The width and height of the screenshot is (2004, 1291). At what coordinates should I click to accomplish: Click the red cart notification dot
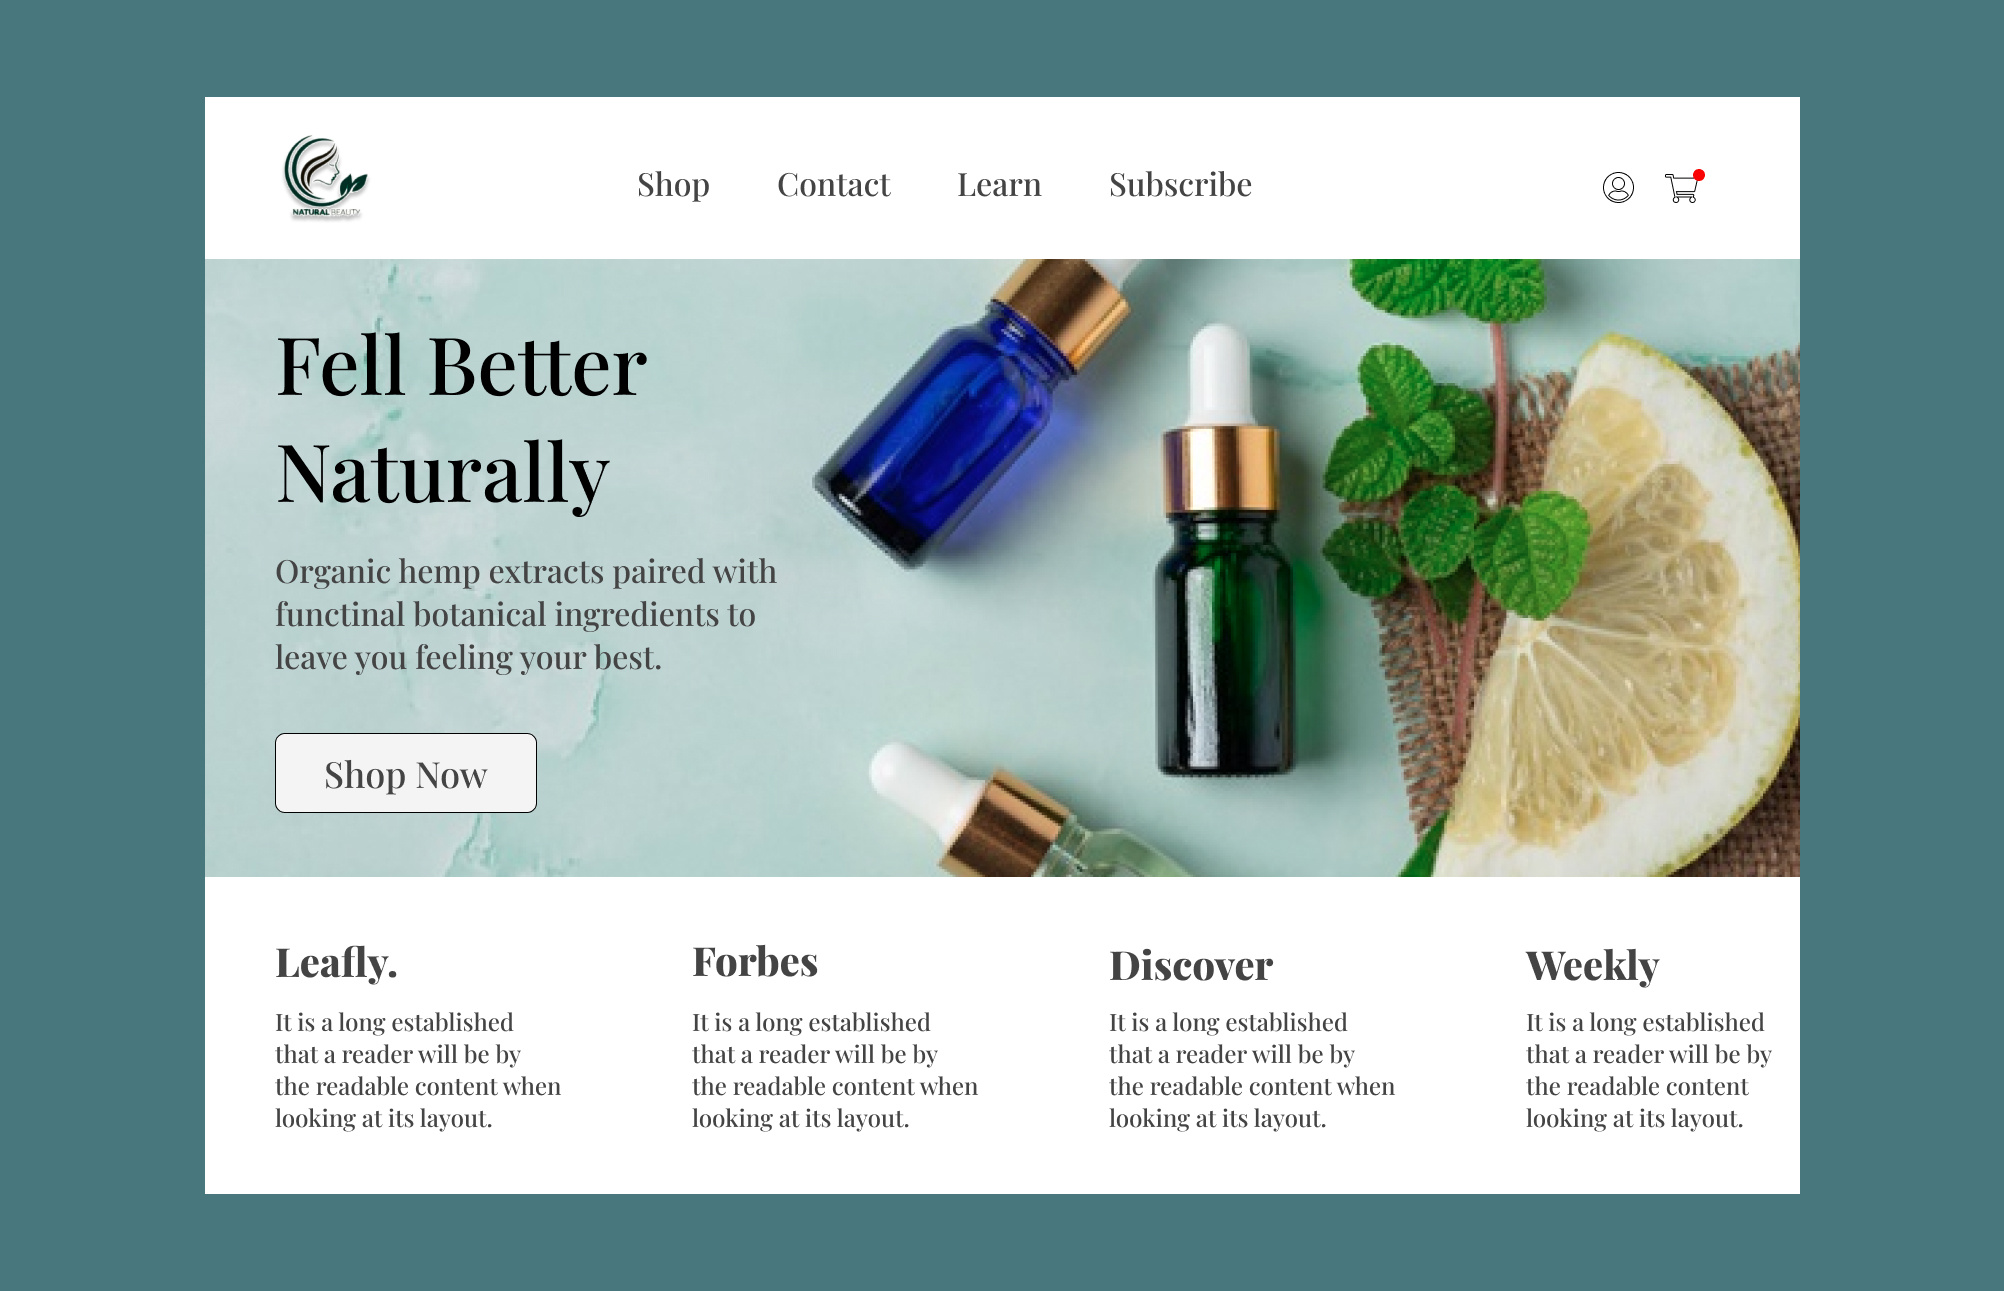pyautogui.click(x=1699, y=175)
